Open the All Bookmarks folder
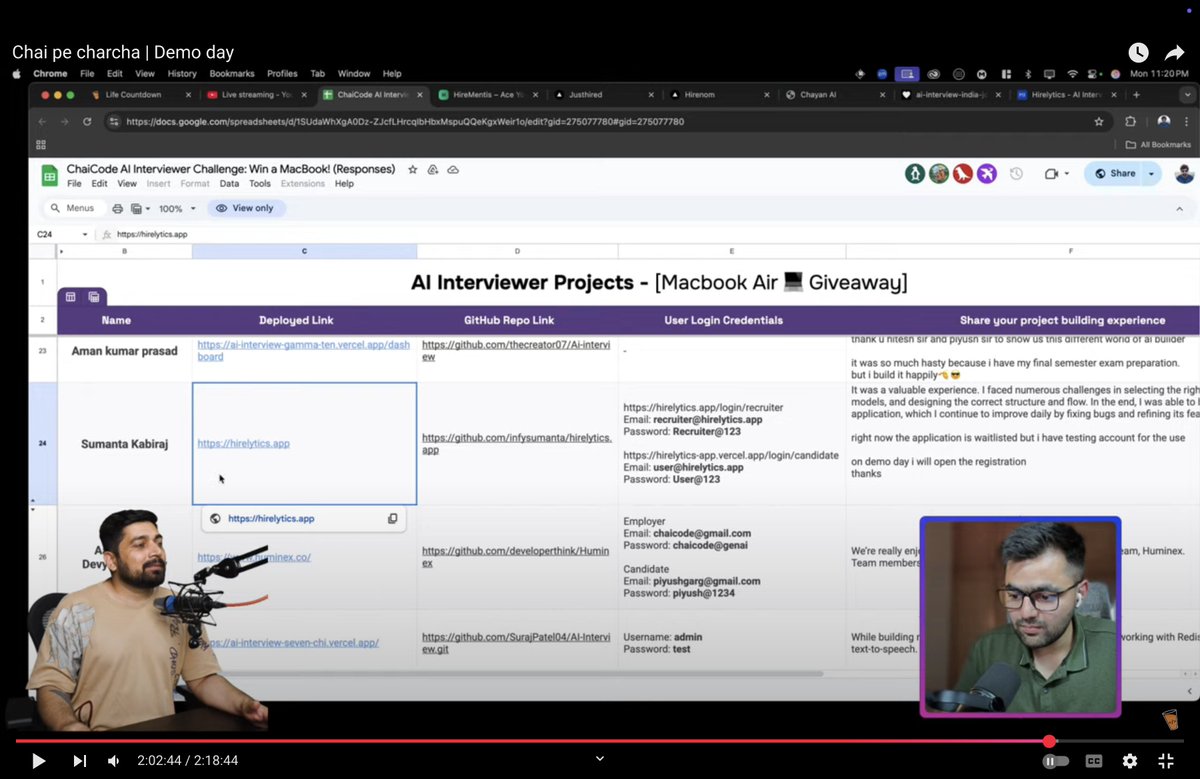 click(1158, 144)
